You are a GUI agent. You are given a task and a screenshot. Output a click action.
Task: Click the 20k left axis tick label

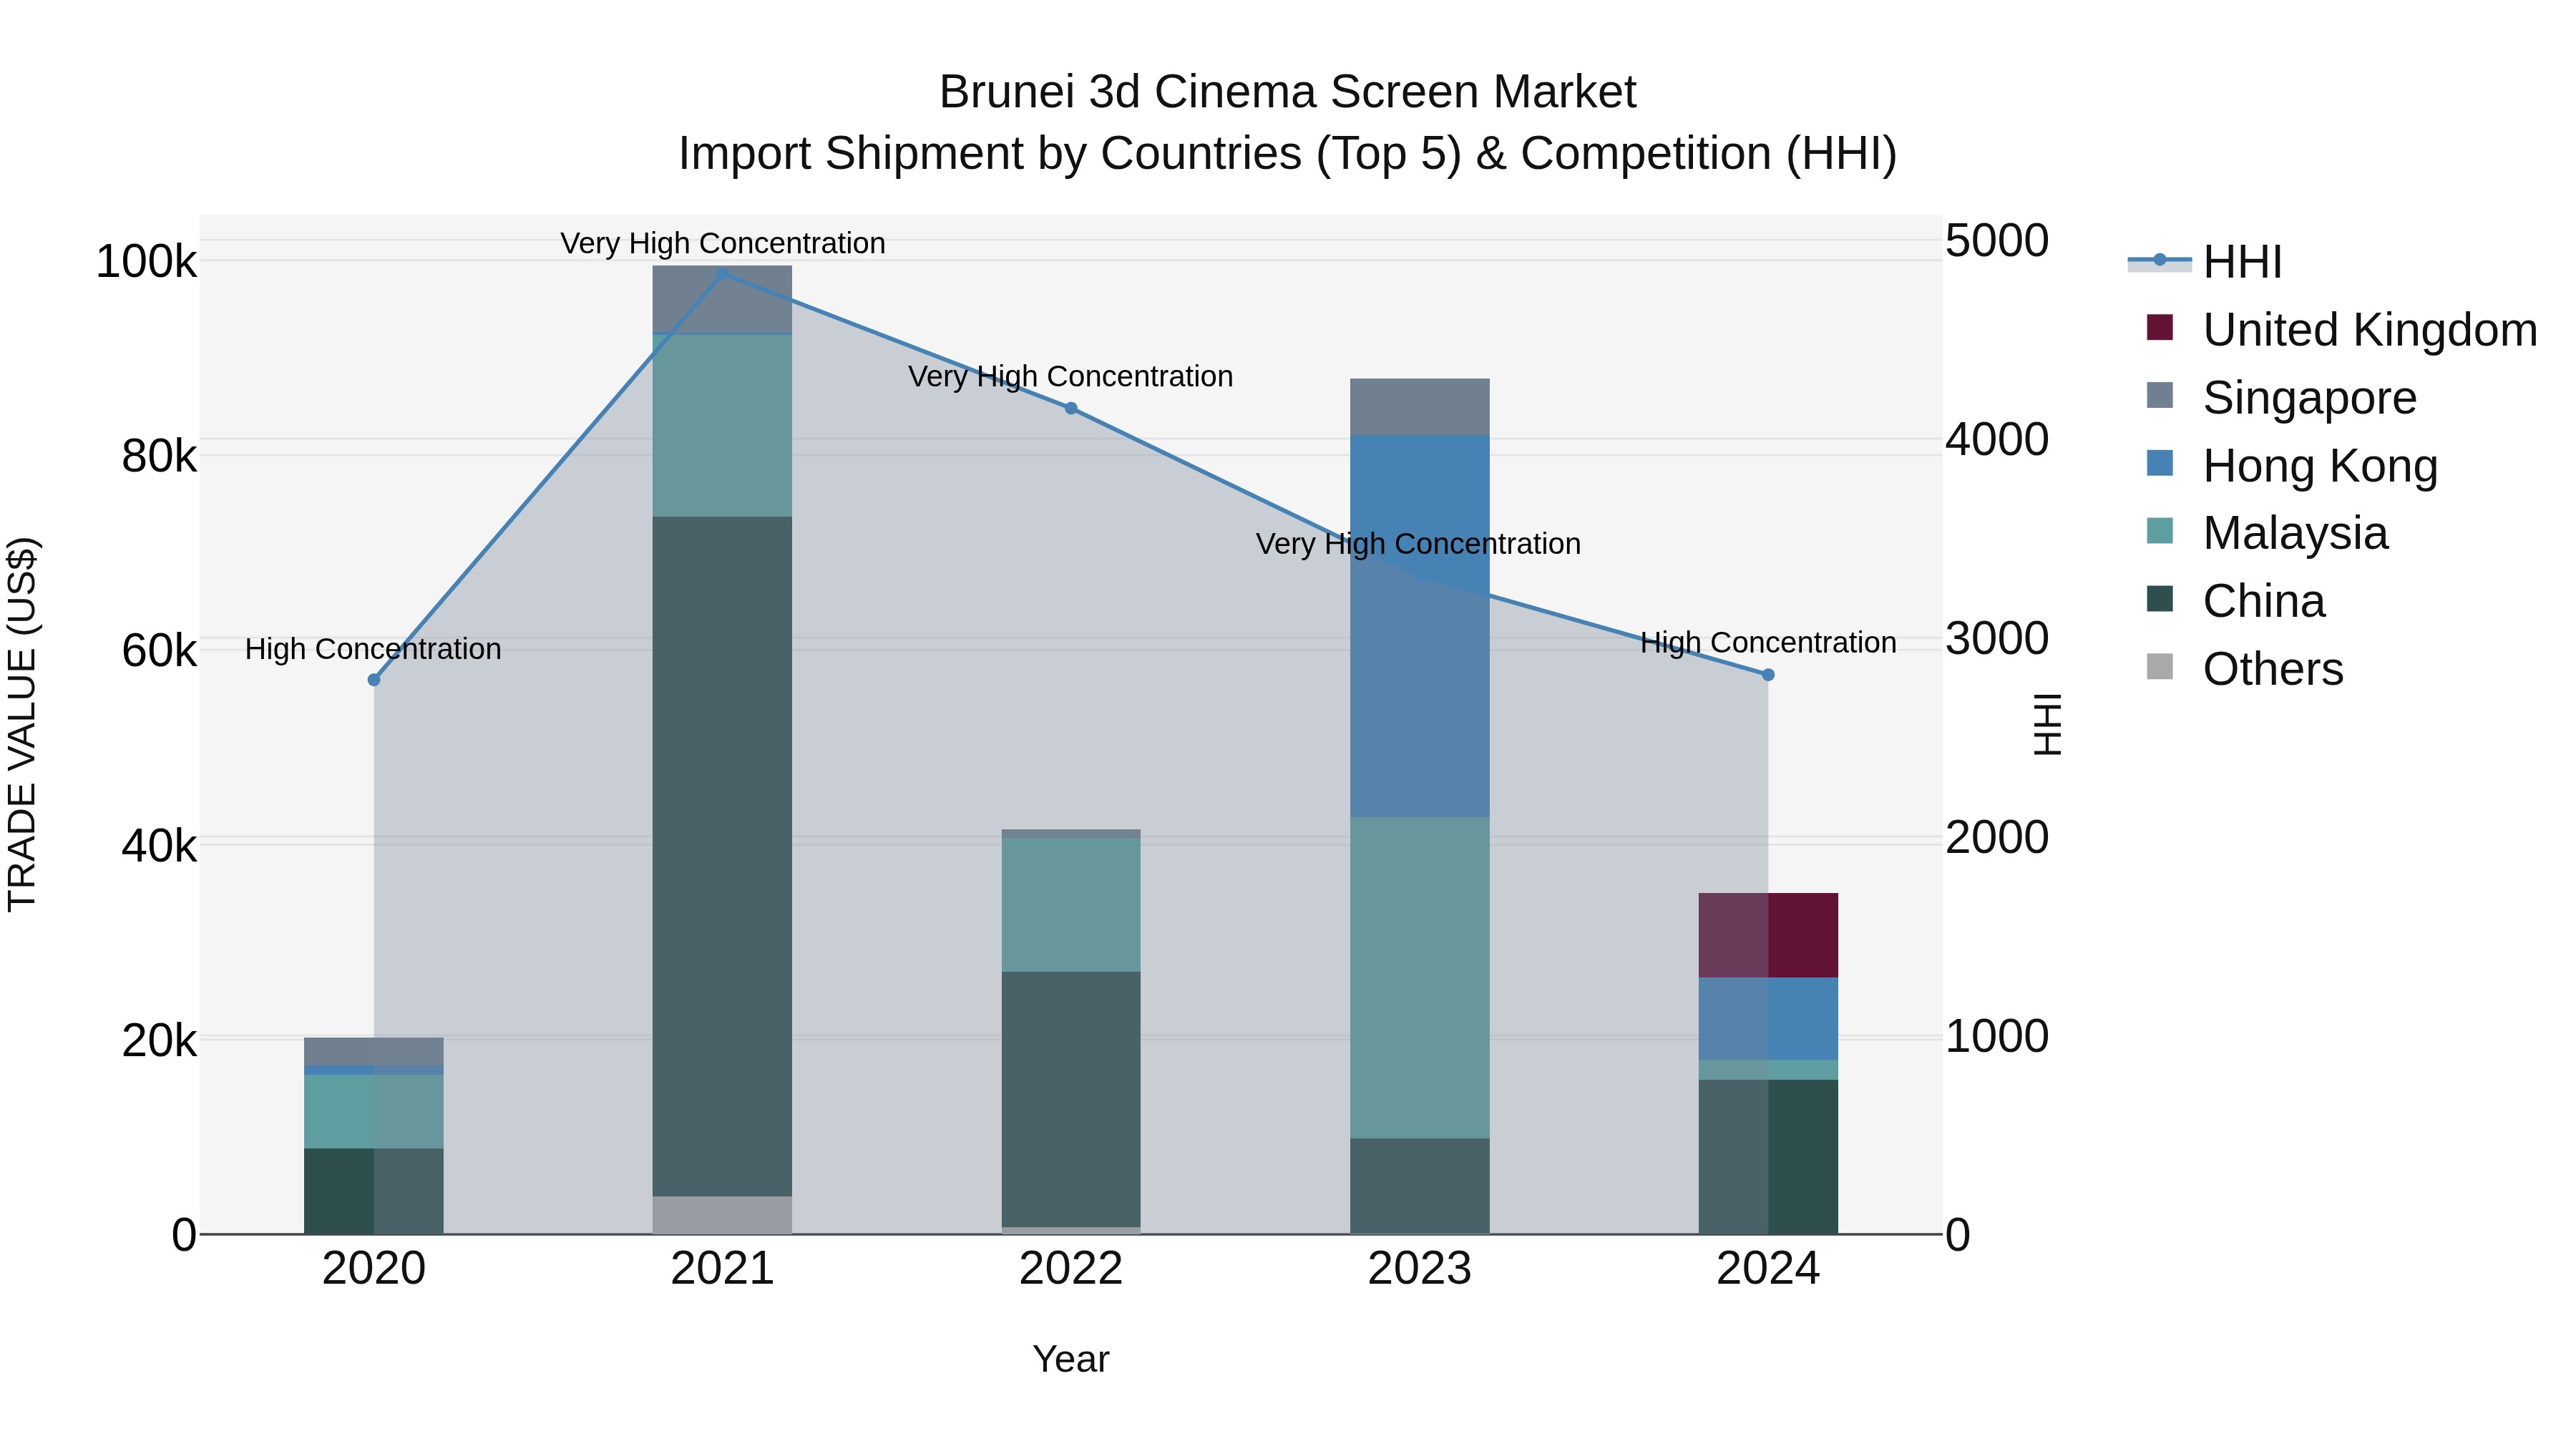pos(159,1041)
